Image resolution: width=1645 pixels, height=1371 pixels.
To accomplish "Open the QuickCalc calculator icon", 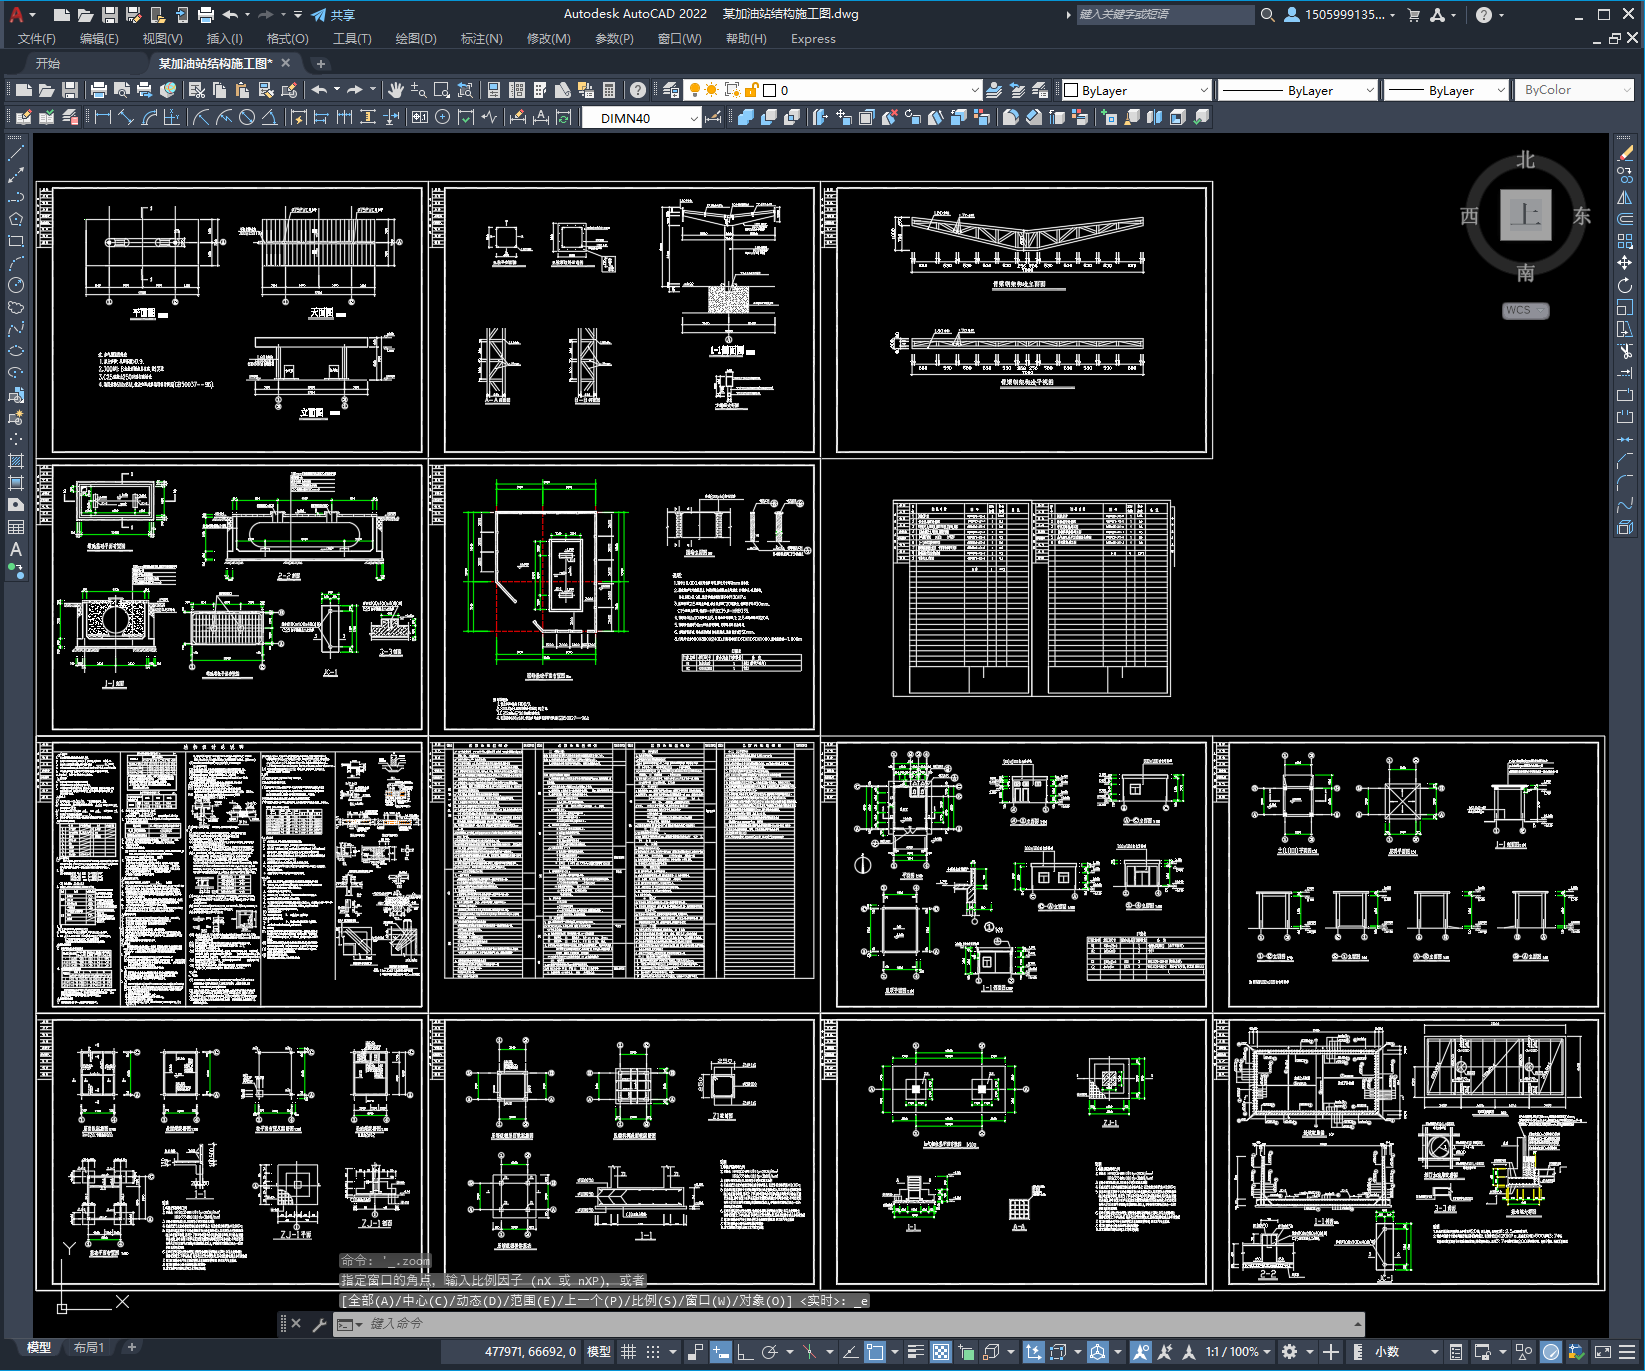I will [x=609, y=90].
